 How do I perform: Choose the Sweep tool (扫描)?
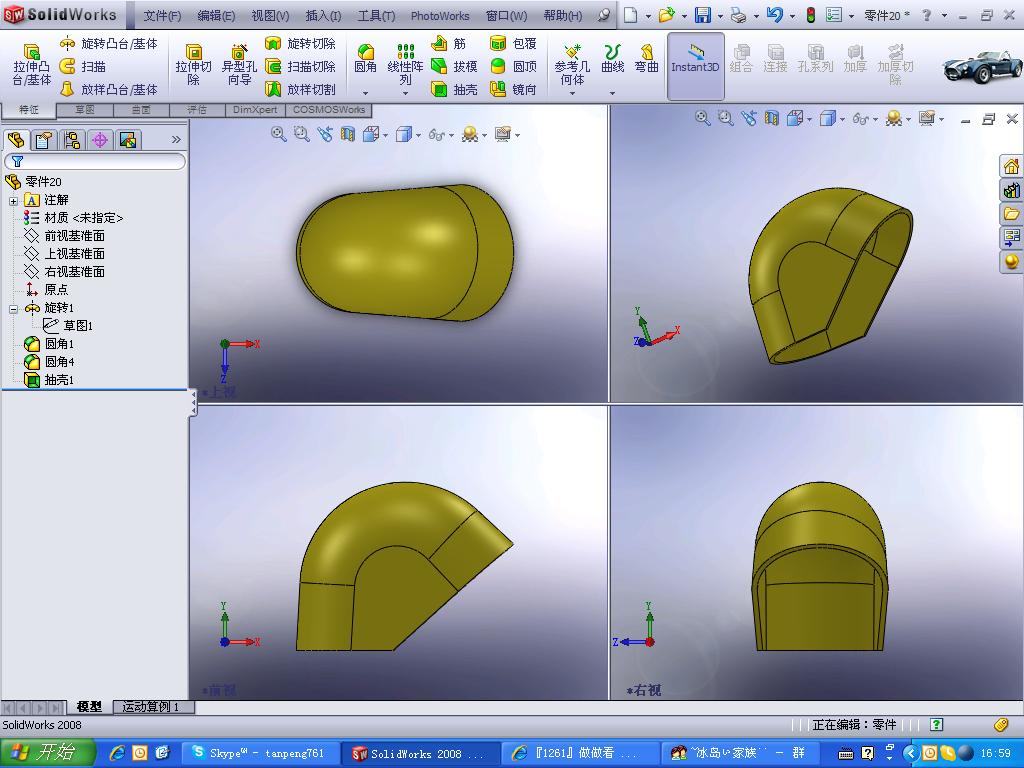(83, 66)
